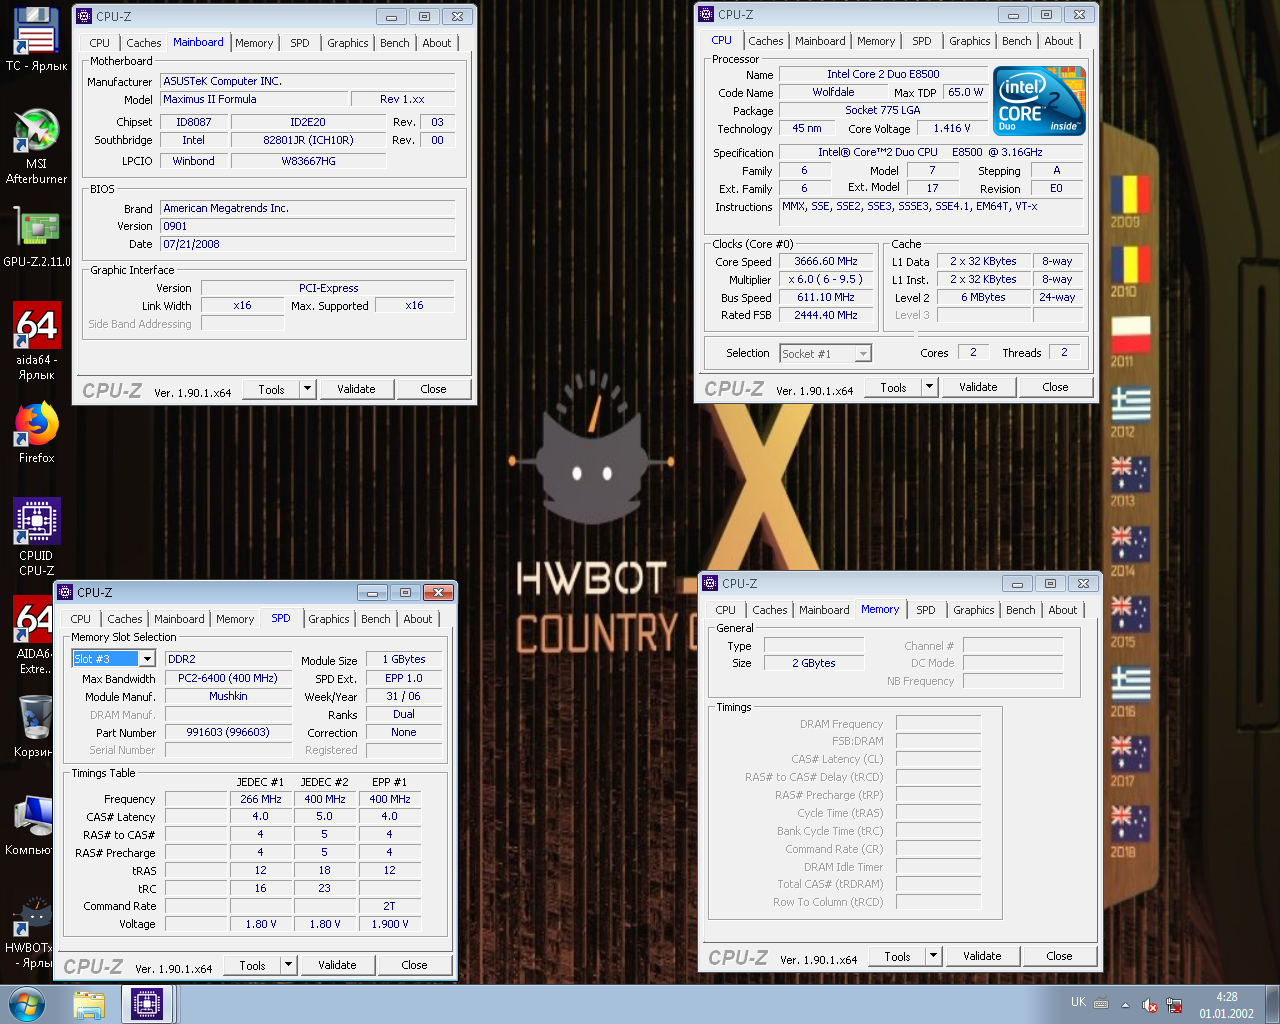The image size is (1280, 1024).
Task: Select the CPU-Z taskbar button
Action: [x=147, y=1004]
